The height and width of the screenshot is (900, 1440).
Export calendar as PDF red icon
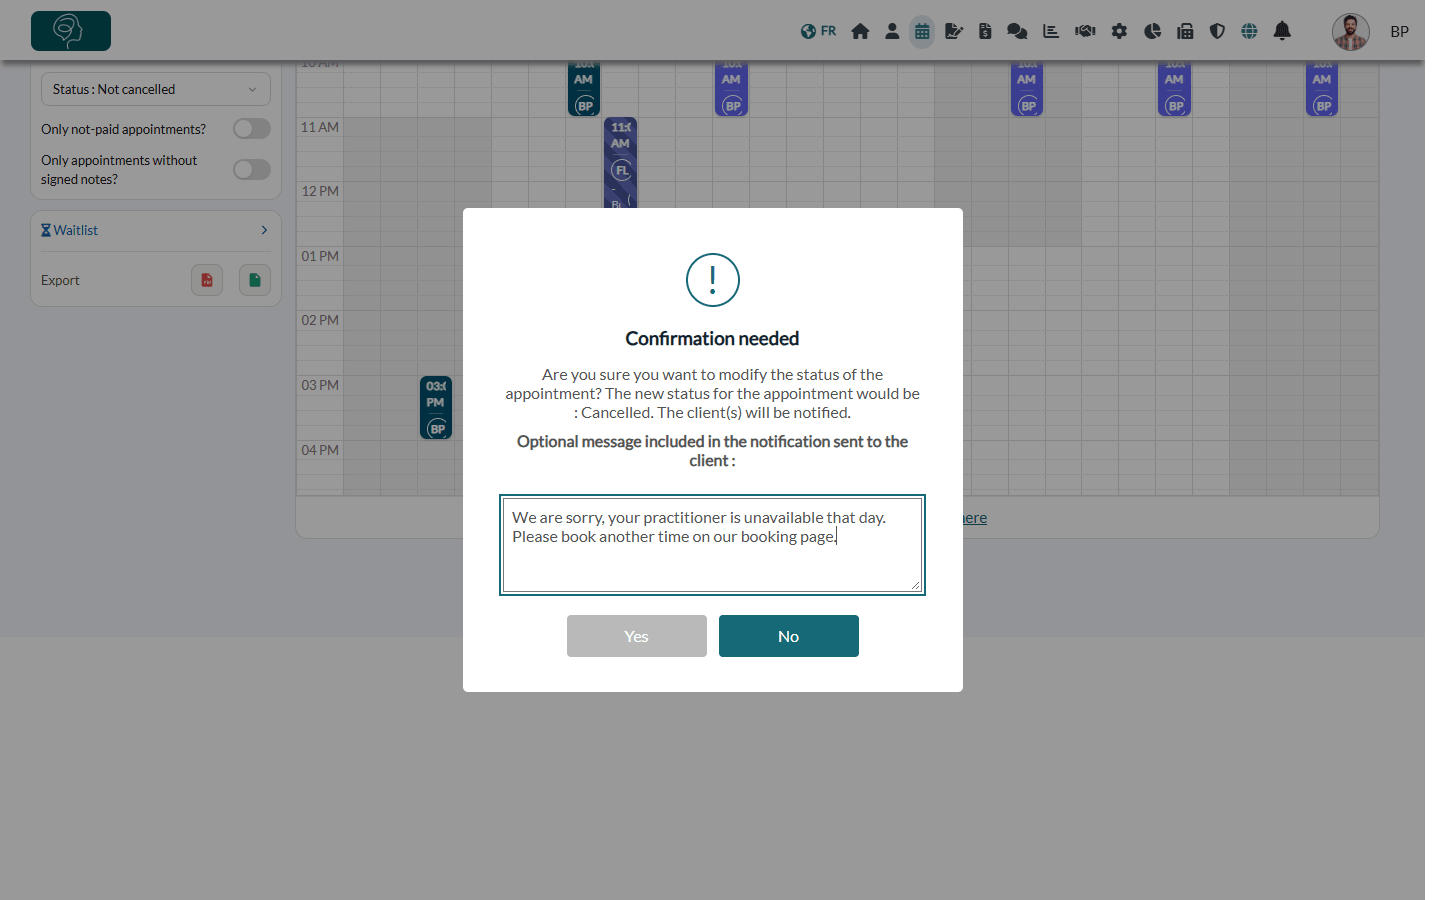click(x=207, y=280)
